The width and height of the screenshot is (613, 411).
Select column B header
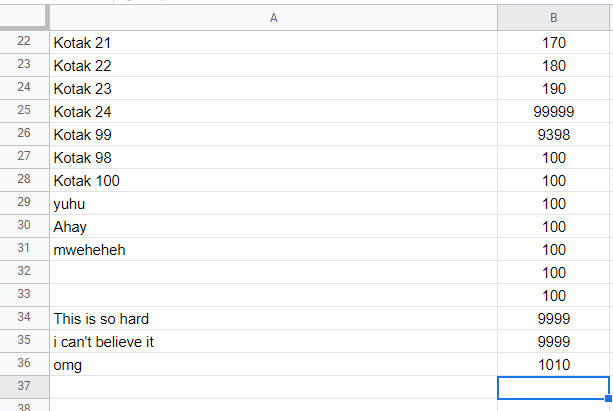553,18
